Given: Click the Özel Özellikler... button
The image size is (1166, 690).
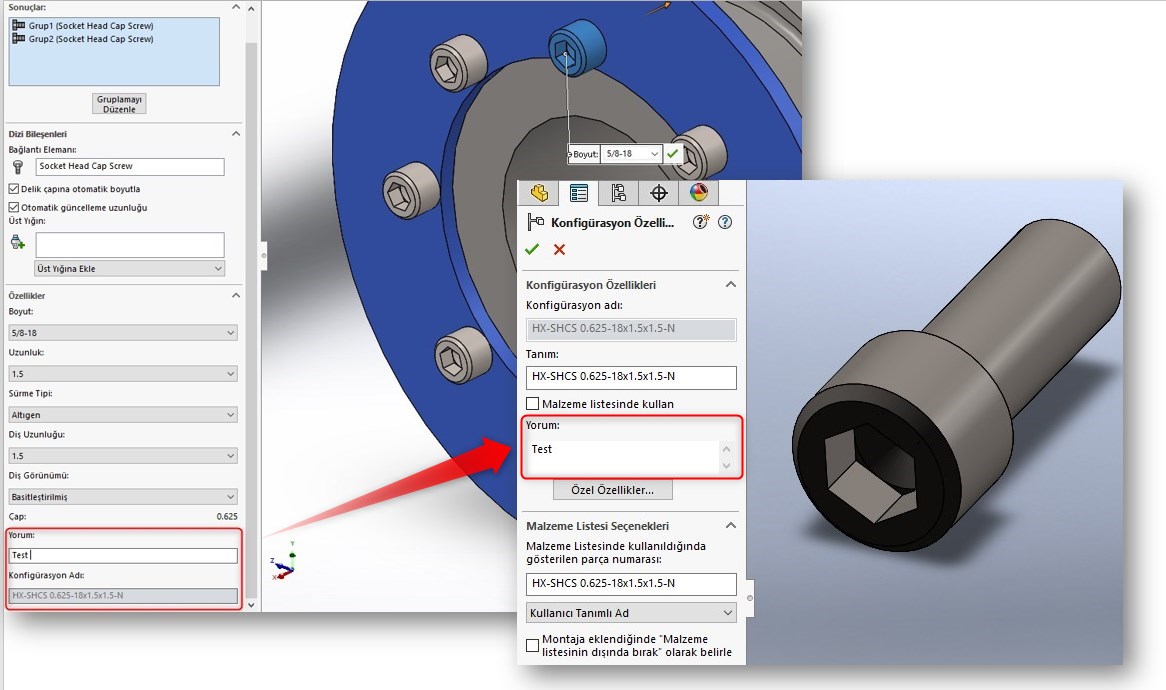Looking at the screenshot, I should click(613, 490).
